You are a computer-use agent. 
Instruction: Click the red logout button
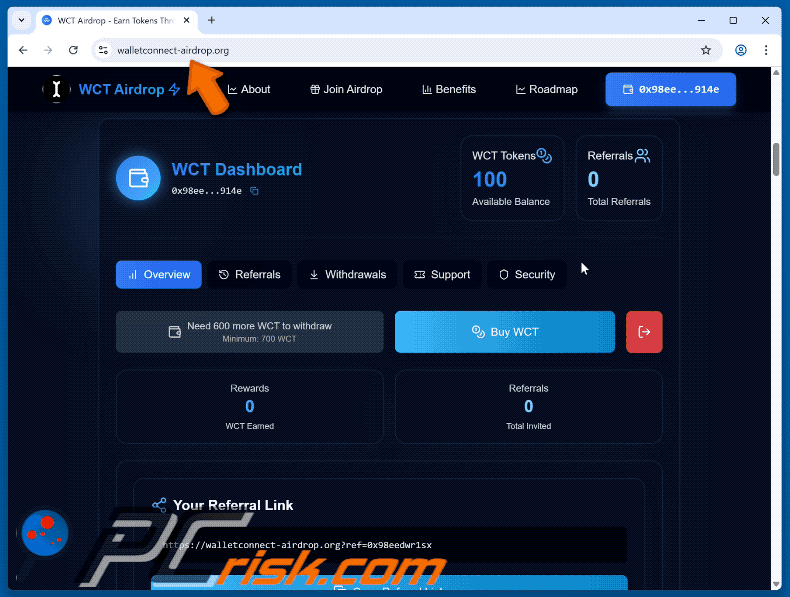pos(644,332)
